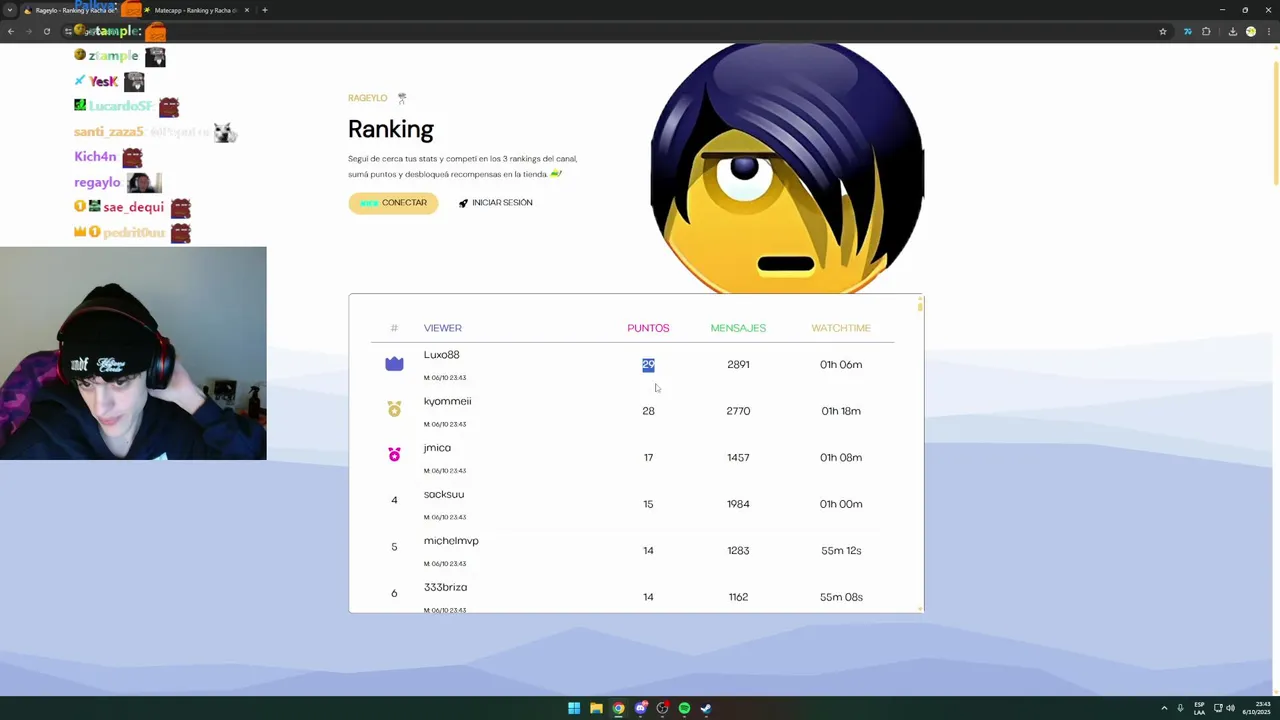Click Chrome icon in taskbar
This screenshot has height=720, width=1280.
click(x=618, y=708)
